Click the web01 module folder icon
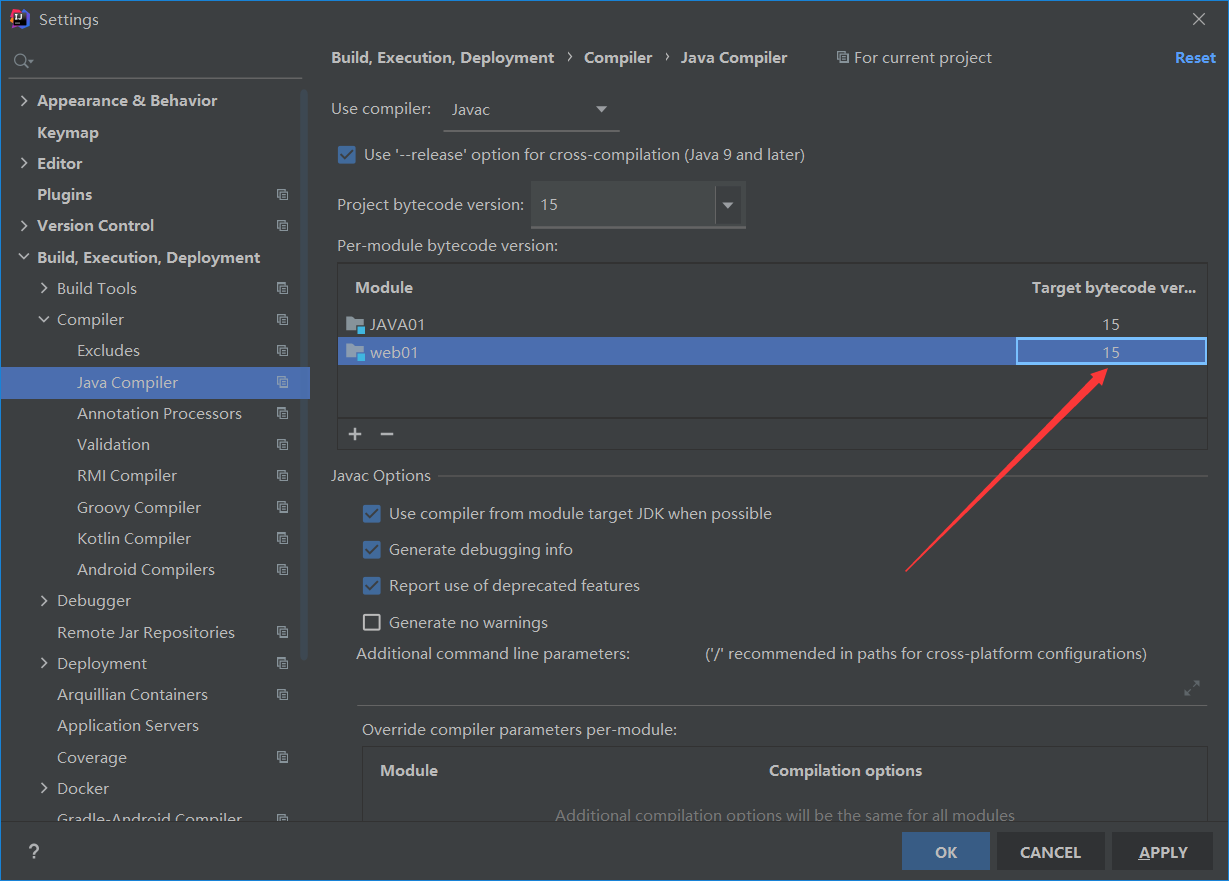 point(355,352)
